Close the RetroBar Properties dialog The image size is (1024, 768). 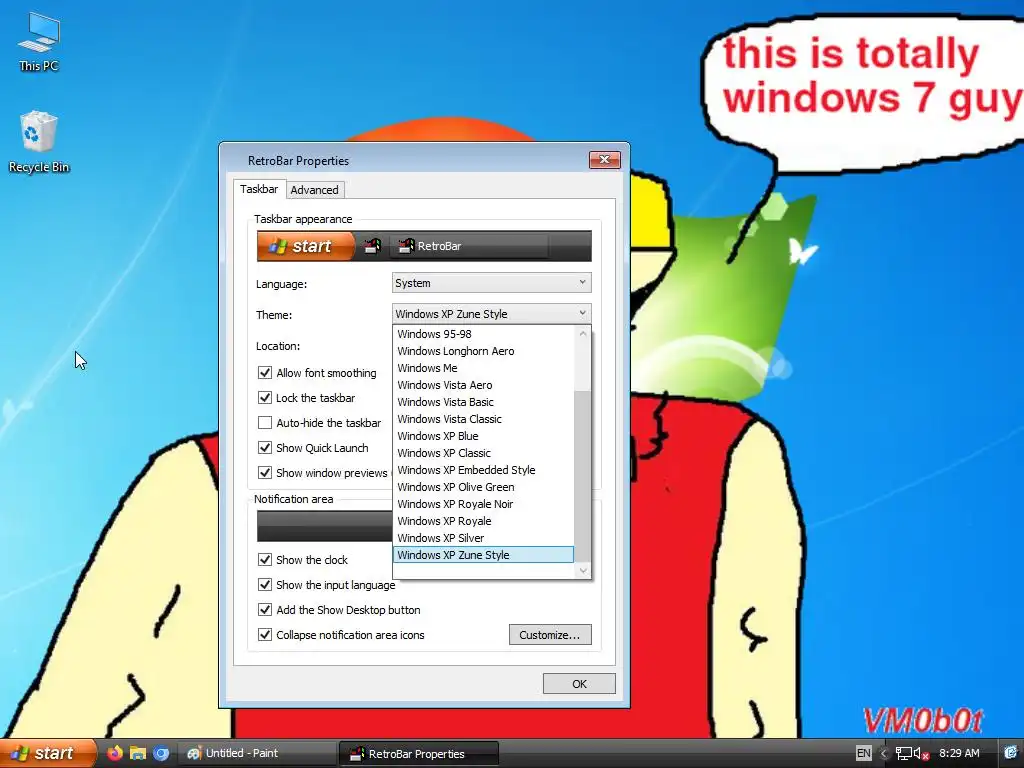click(605, 159)
